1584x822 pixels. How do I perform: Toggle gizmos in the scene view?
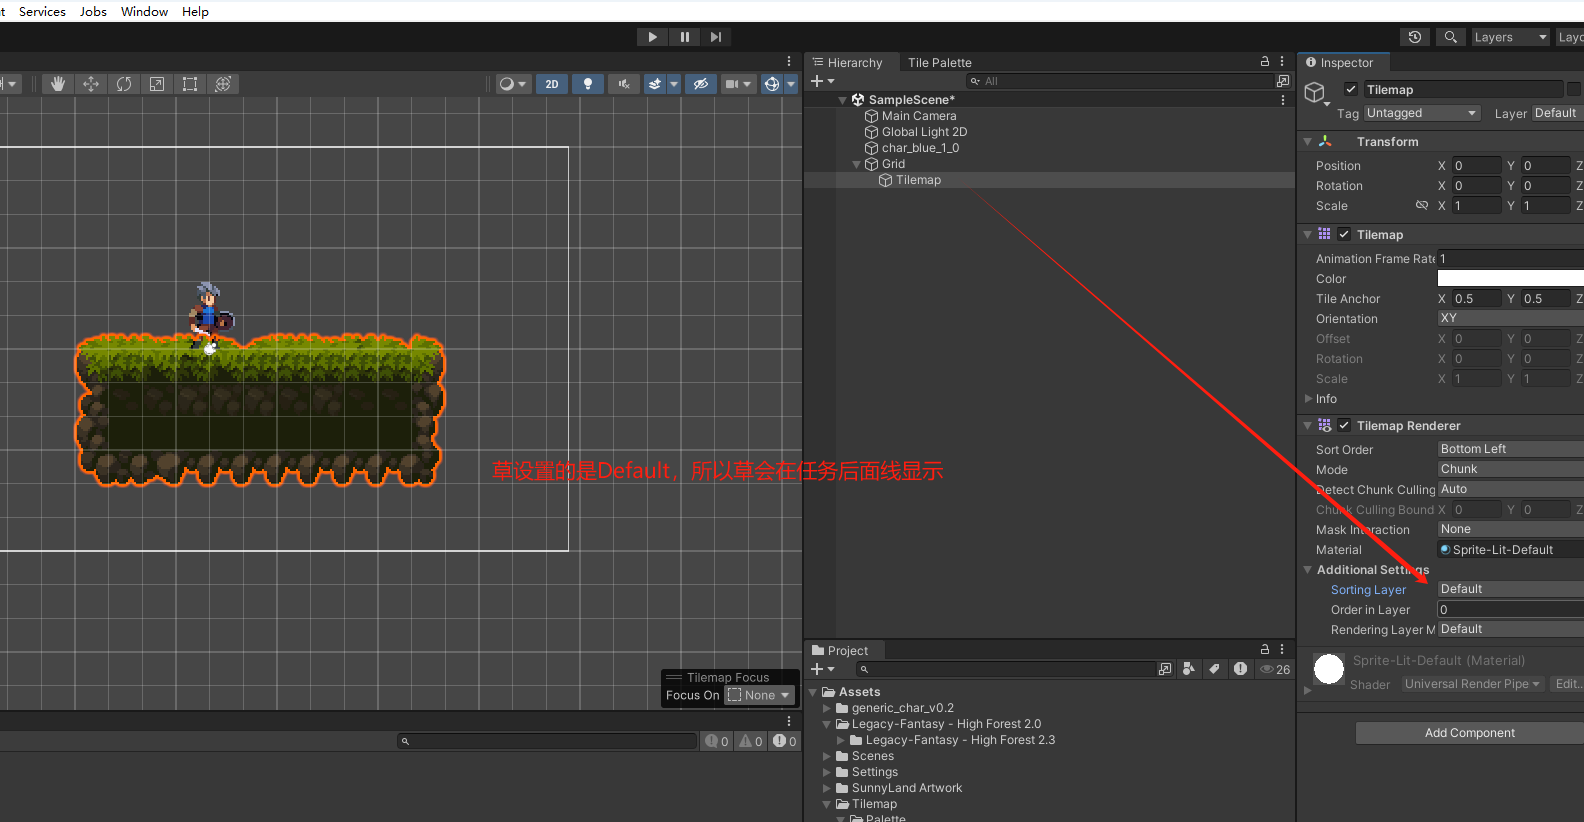[x=772, y=84]
